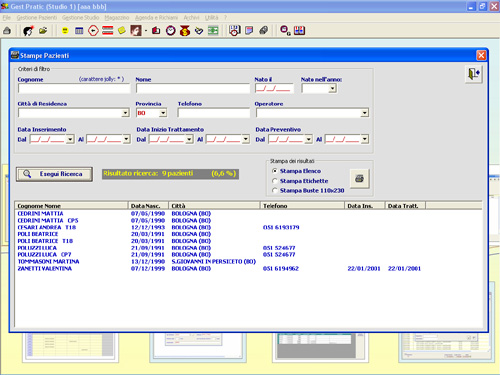This screenshot has width=500, height=375.
Task: Click the floppy disk with clock icon
Action: pyautogui.click(x=235, y=31)
